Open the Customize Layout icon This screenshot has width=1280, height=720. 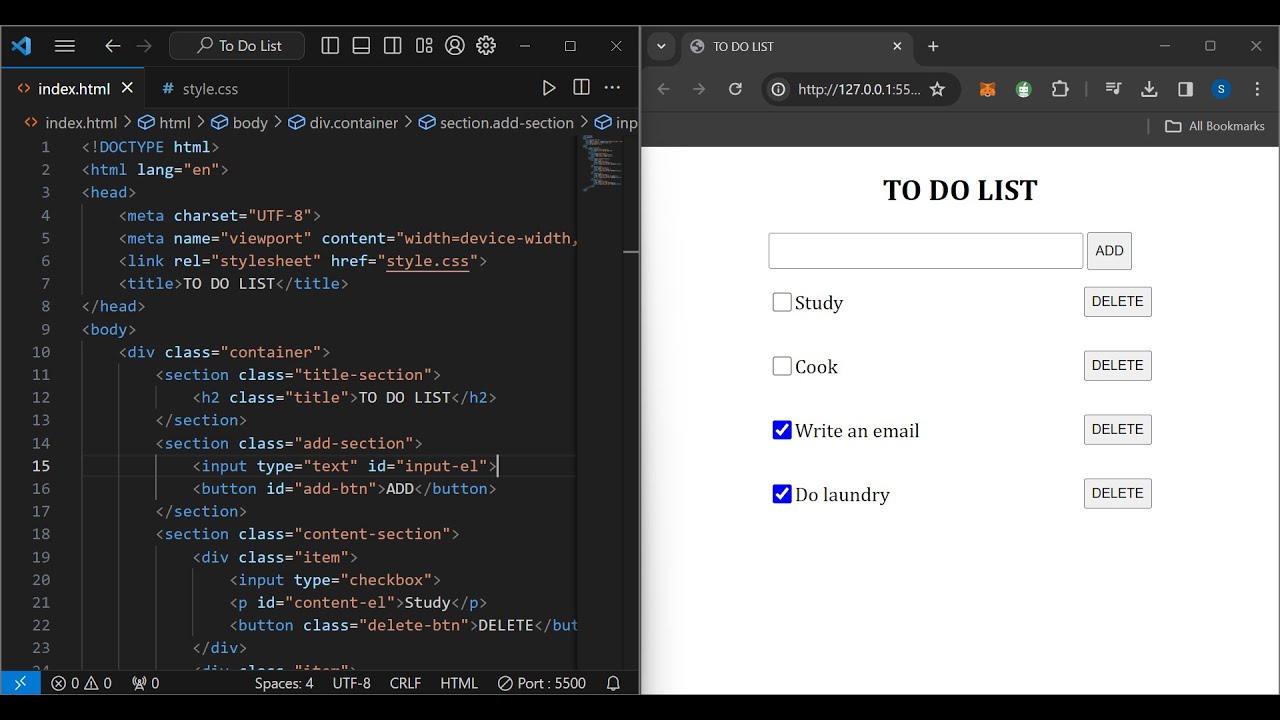(x=424, y=46)
